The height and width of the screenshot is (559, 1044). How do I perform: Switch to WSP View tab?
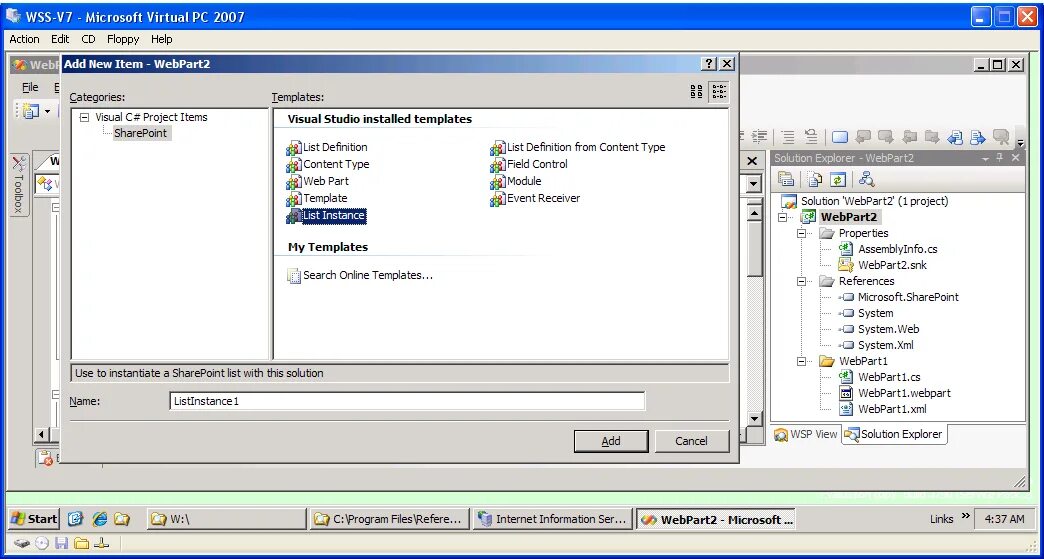[806, 435]
